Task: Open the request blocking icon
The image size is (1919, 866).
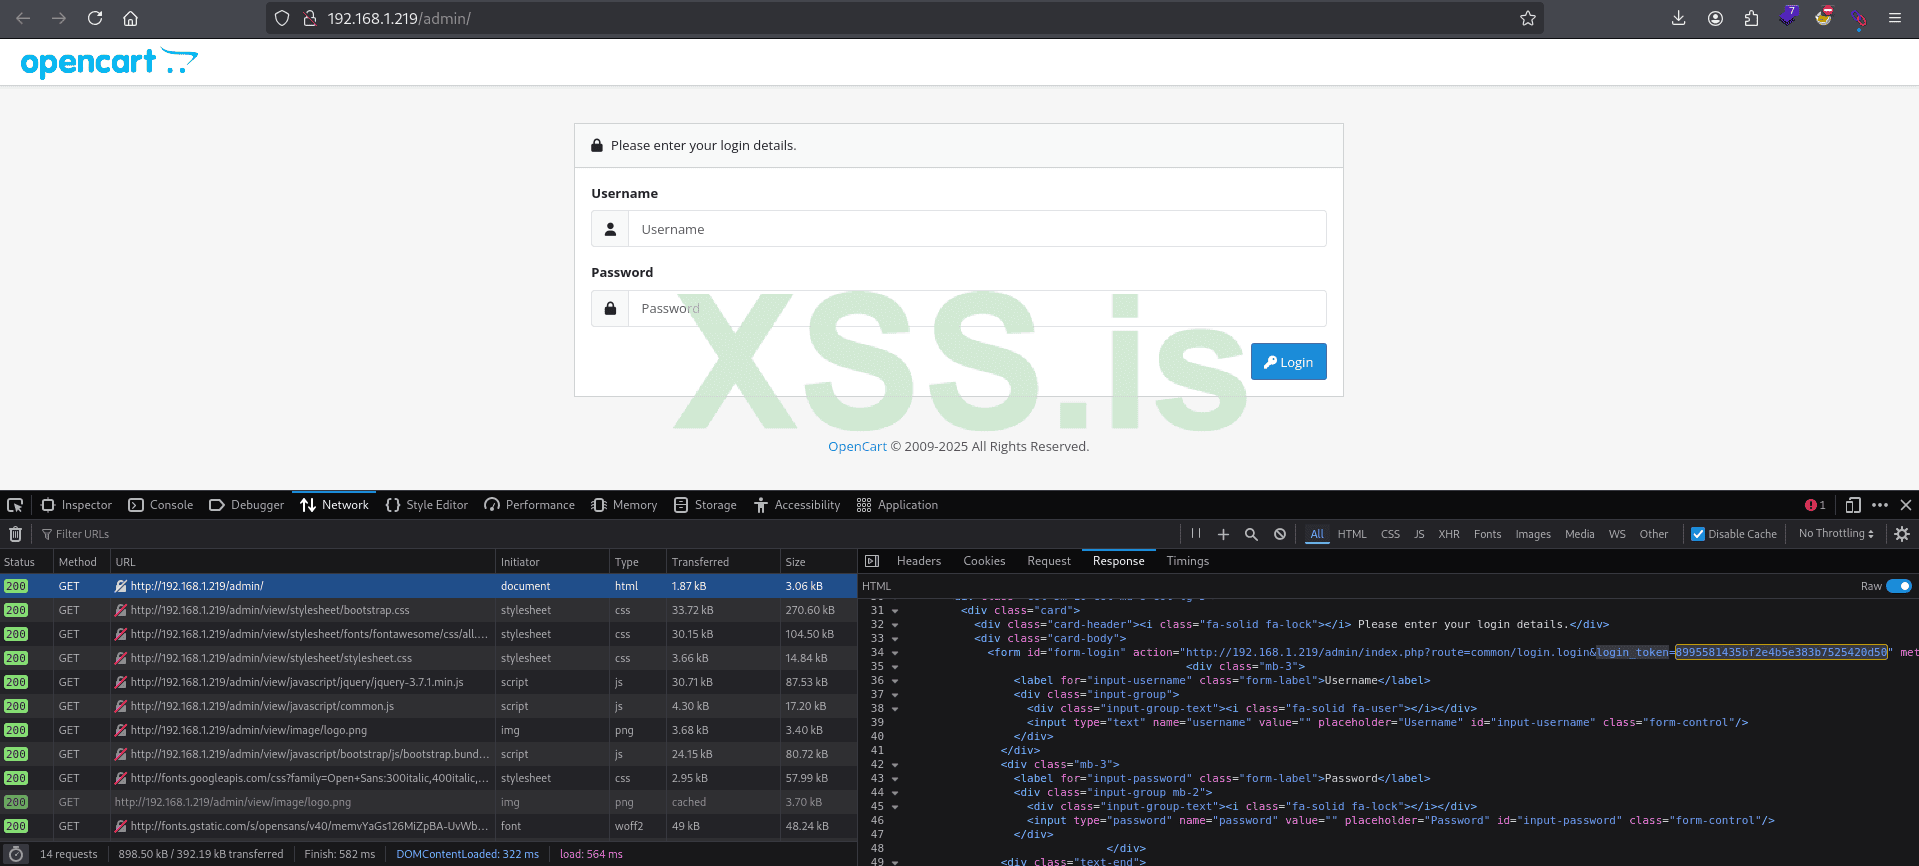Action: [1280, 534]
